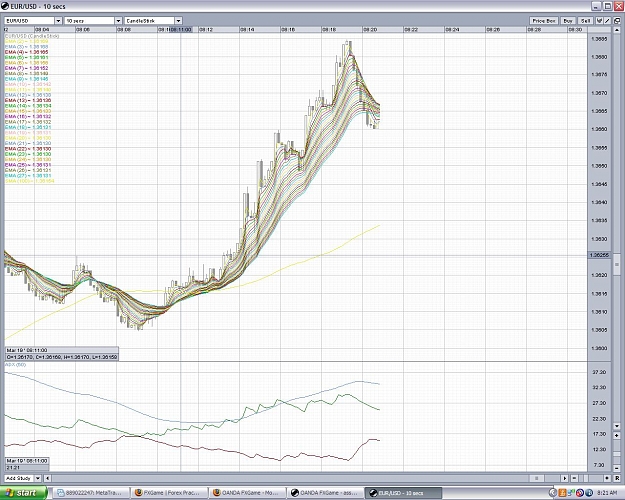Click the down arrow on vertical scrollbar

coord(617,426)
